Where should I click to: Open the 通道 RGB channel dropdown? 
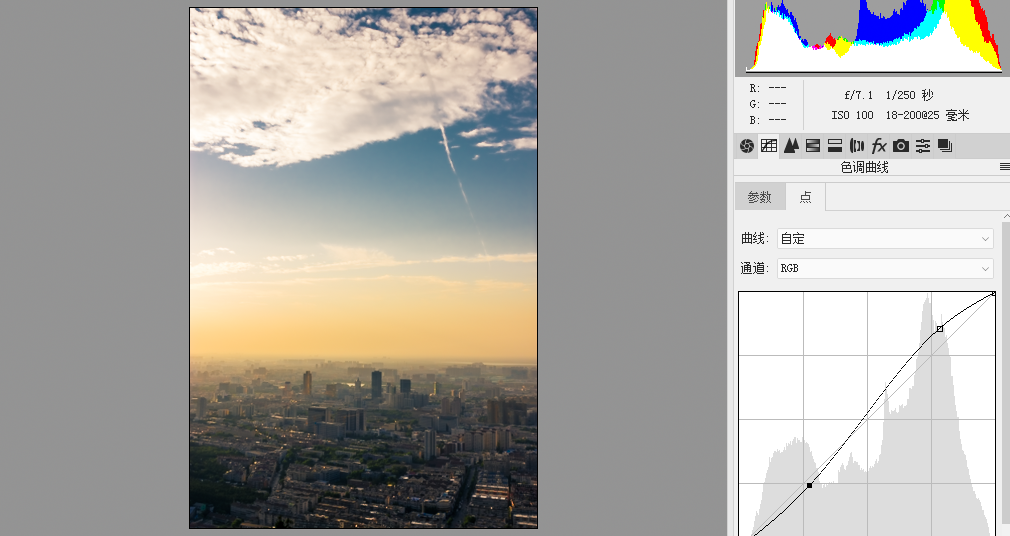click(885, 268)
